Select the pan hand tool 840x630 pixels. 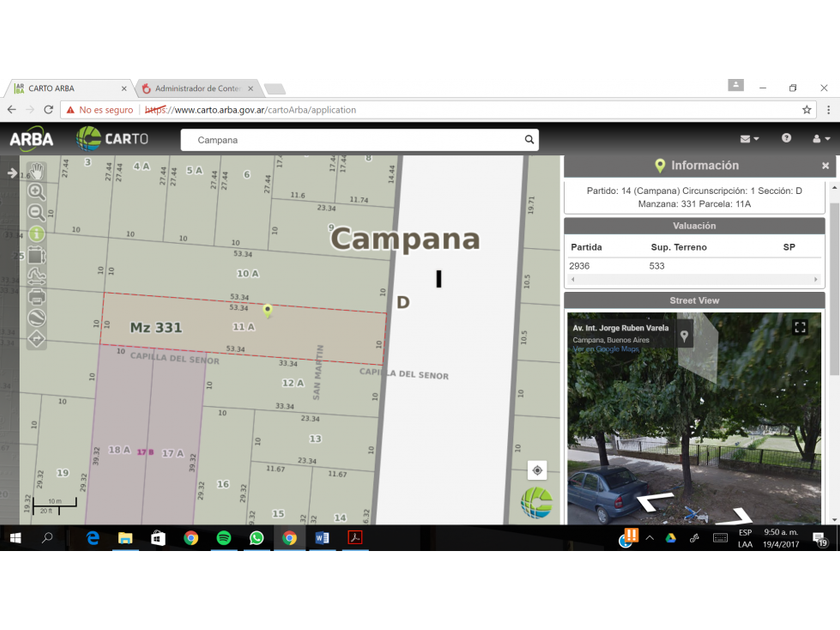click(x=36, y=171)
